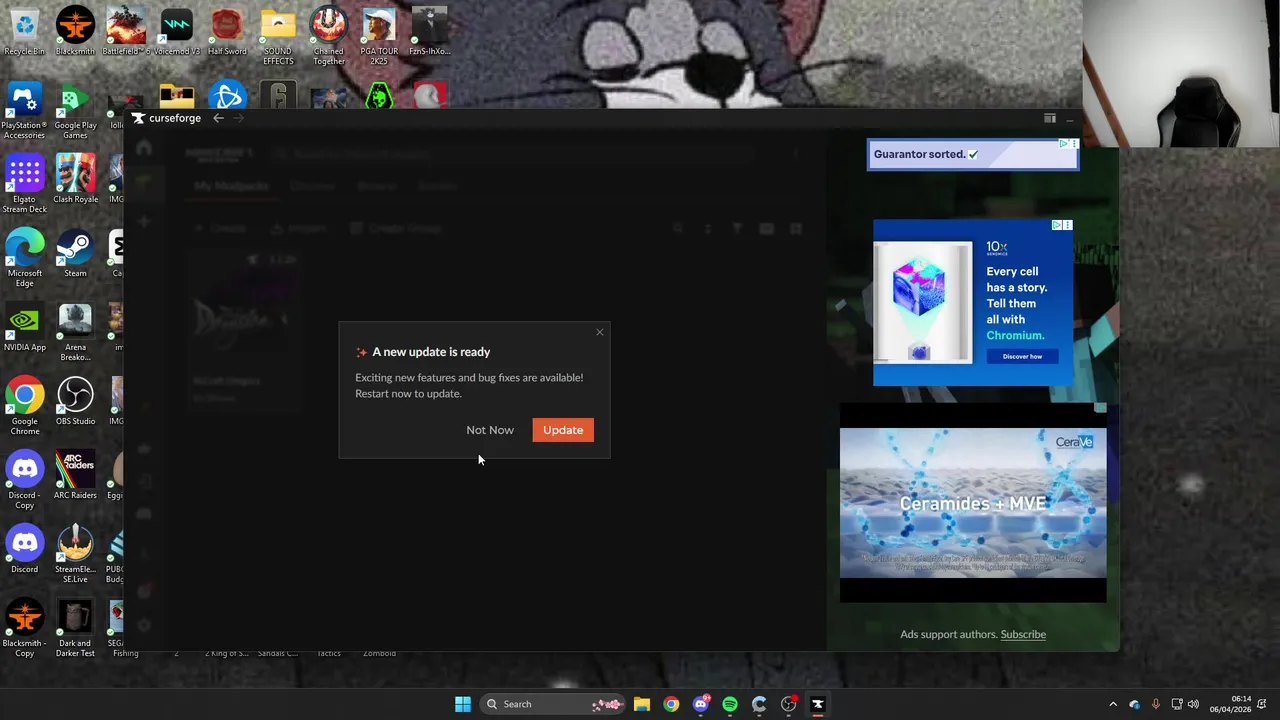Select the SOUND EFFECTS folder

pyautogui.click(x=278, y=38)
